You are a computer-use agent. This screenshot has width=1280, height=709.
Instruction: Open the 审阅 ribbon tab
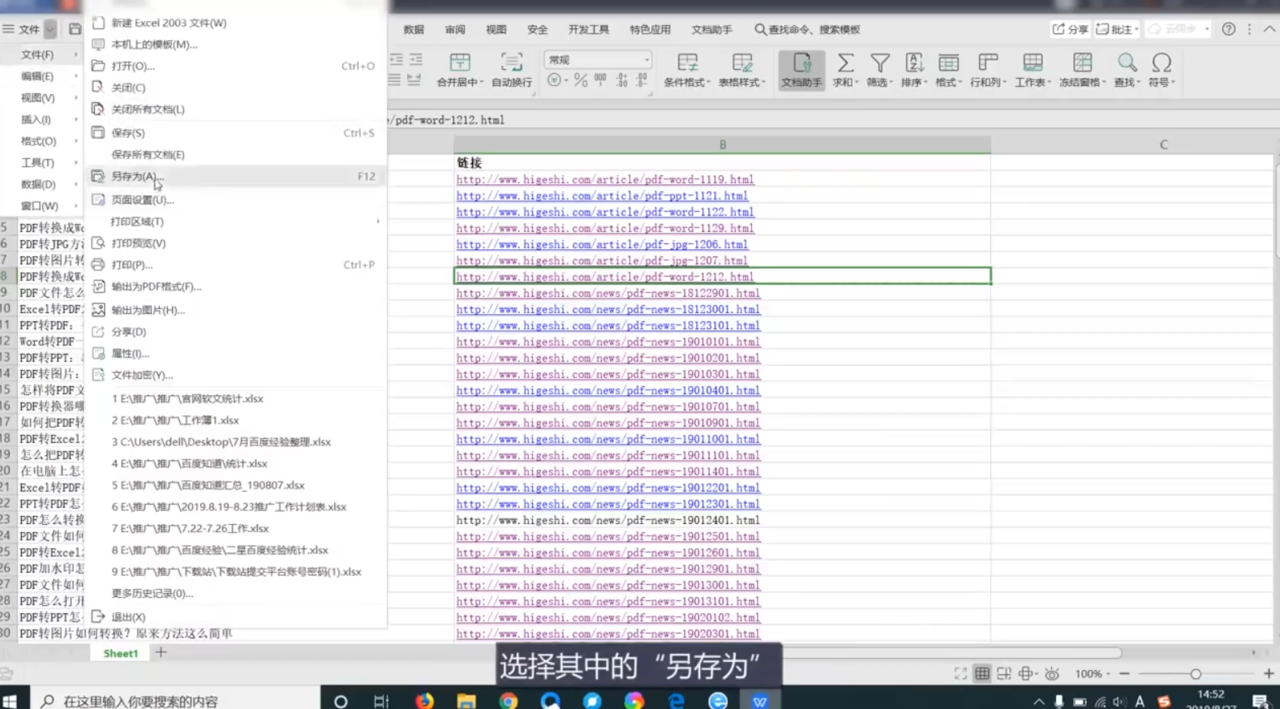455,30
